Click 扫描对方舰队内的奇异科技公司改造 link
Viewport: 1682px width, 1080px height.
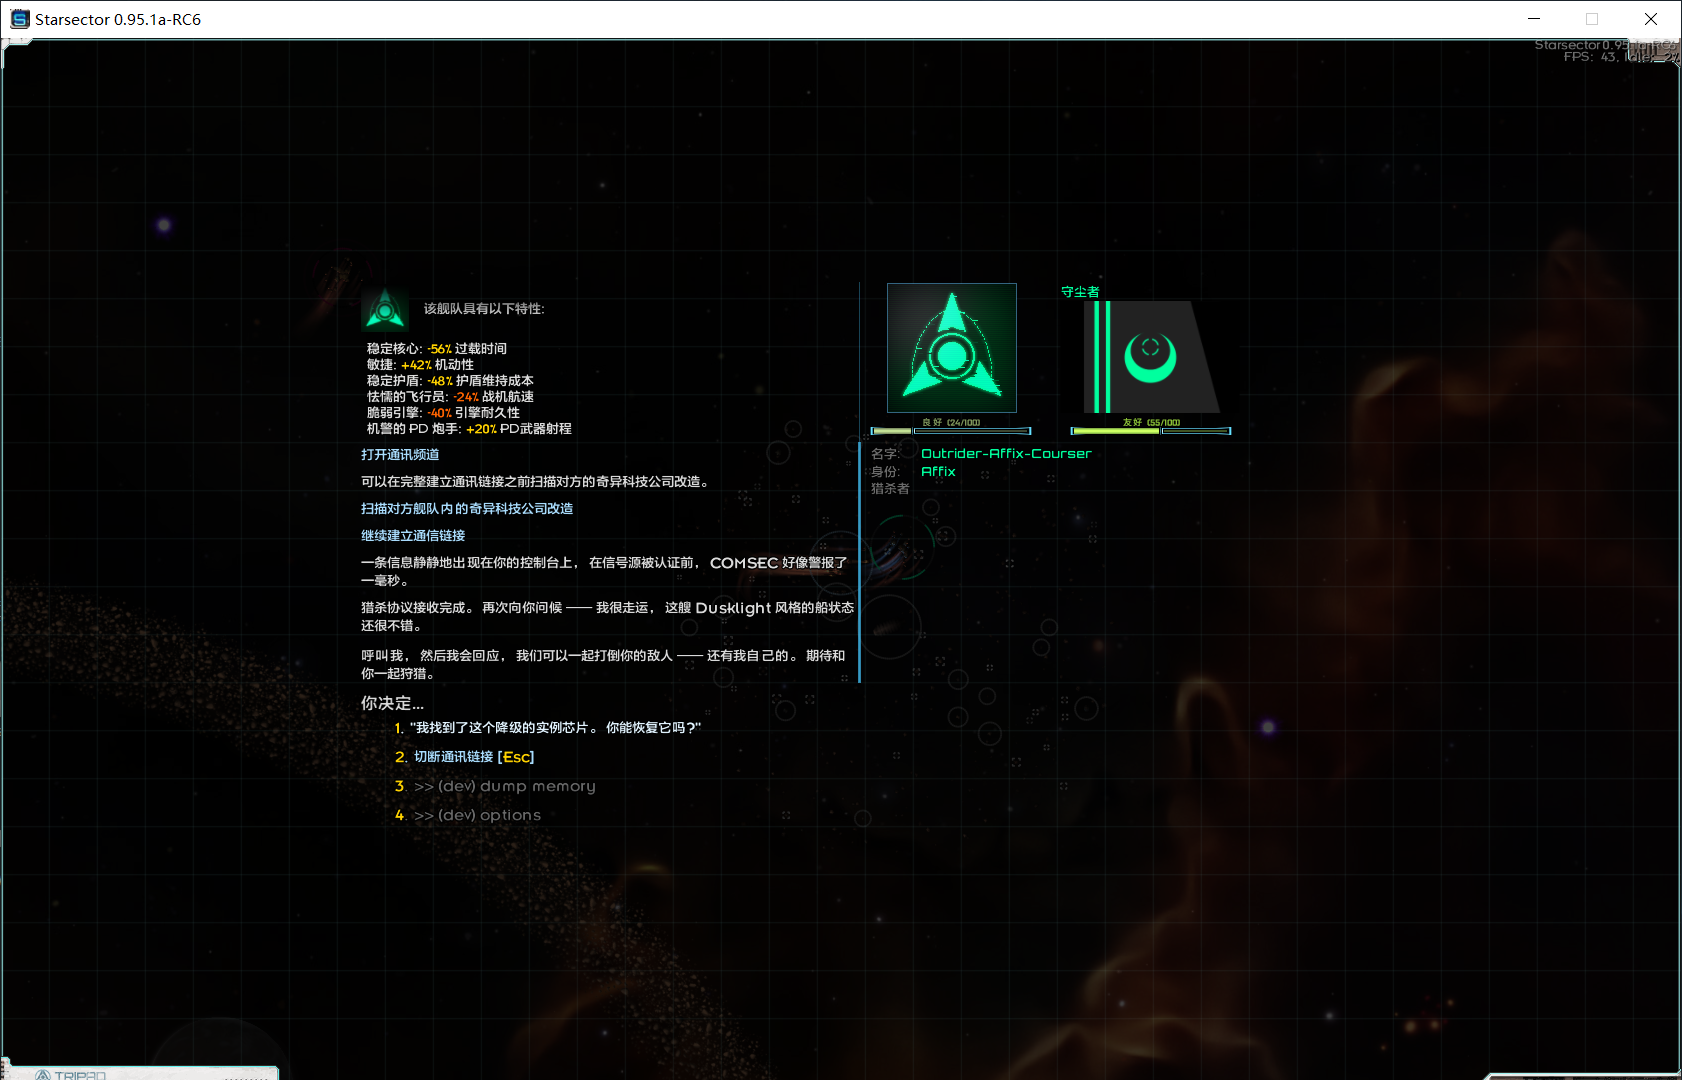467,509
